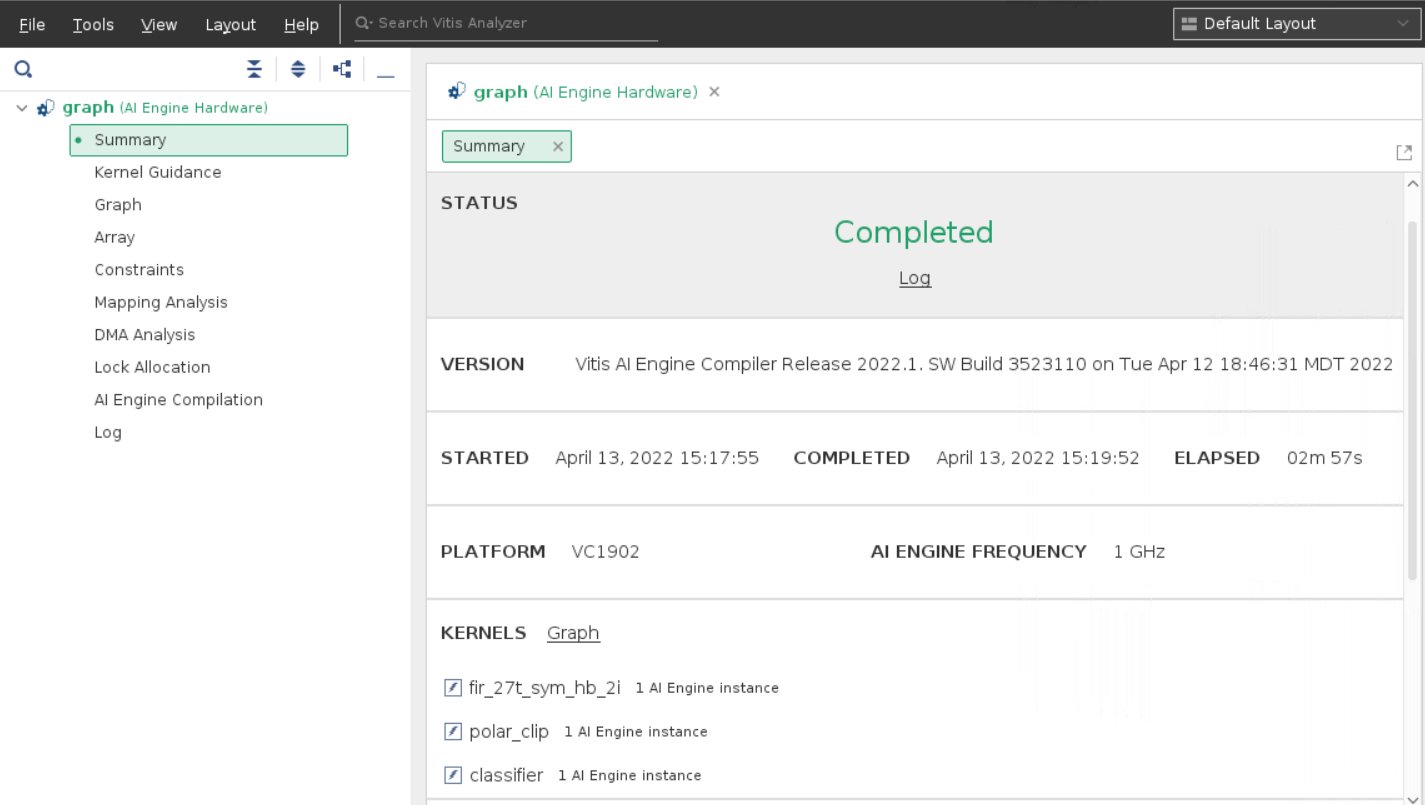This screenshot has height=805, width=1425.
Task: Collapse the graph (AI Engine Hardware) tree node
Action: tap(21, 107)
